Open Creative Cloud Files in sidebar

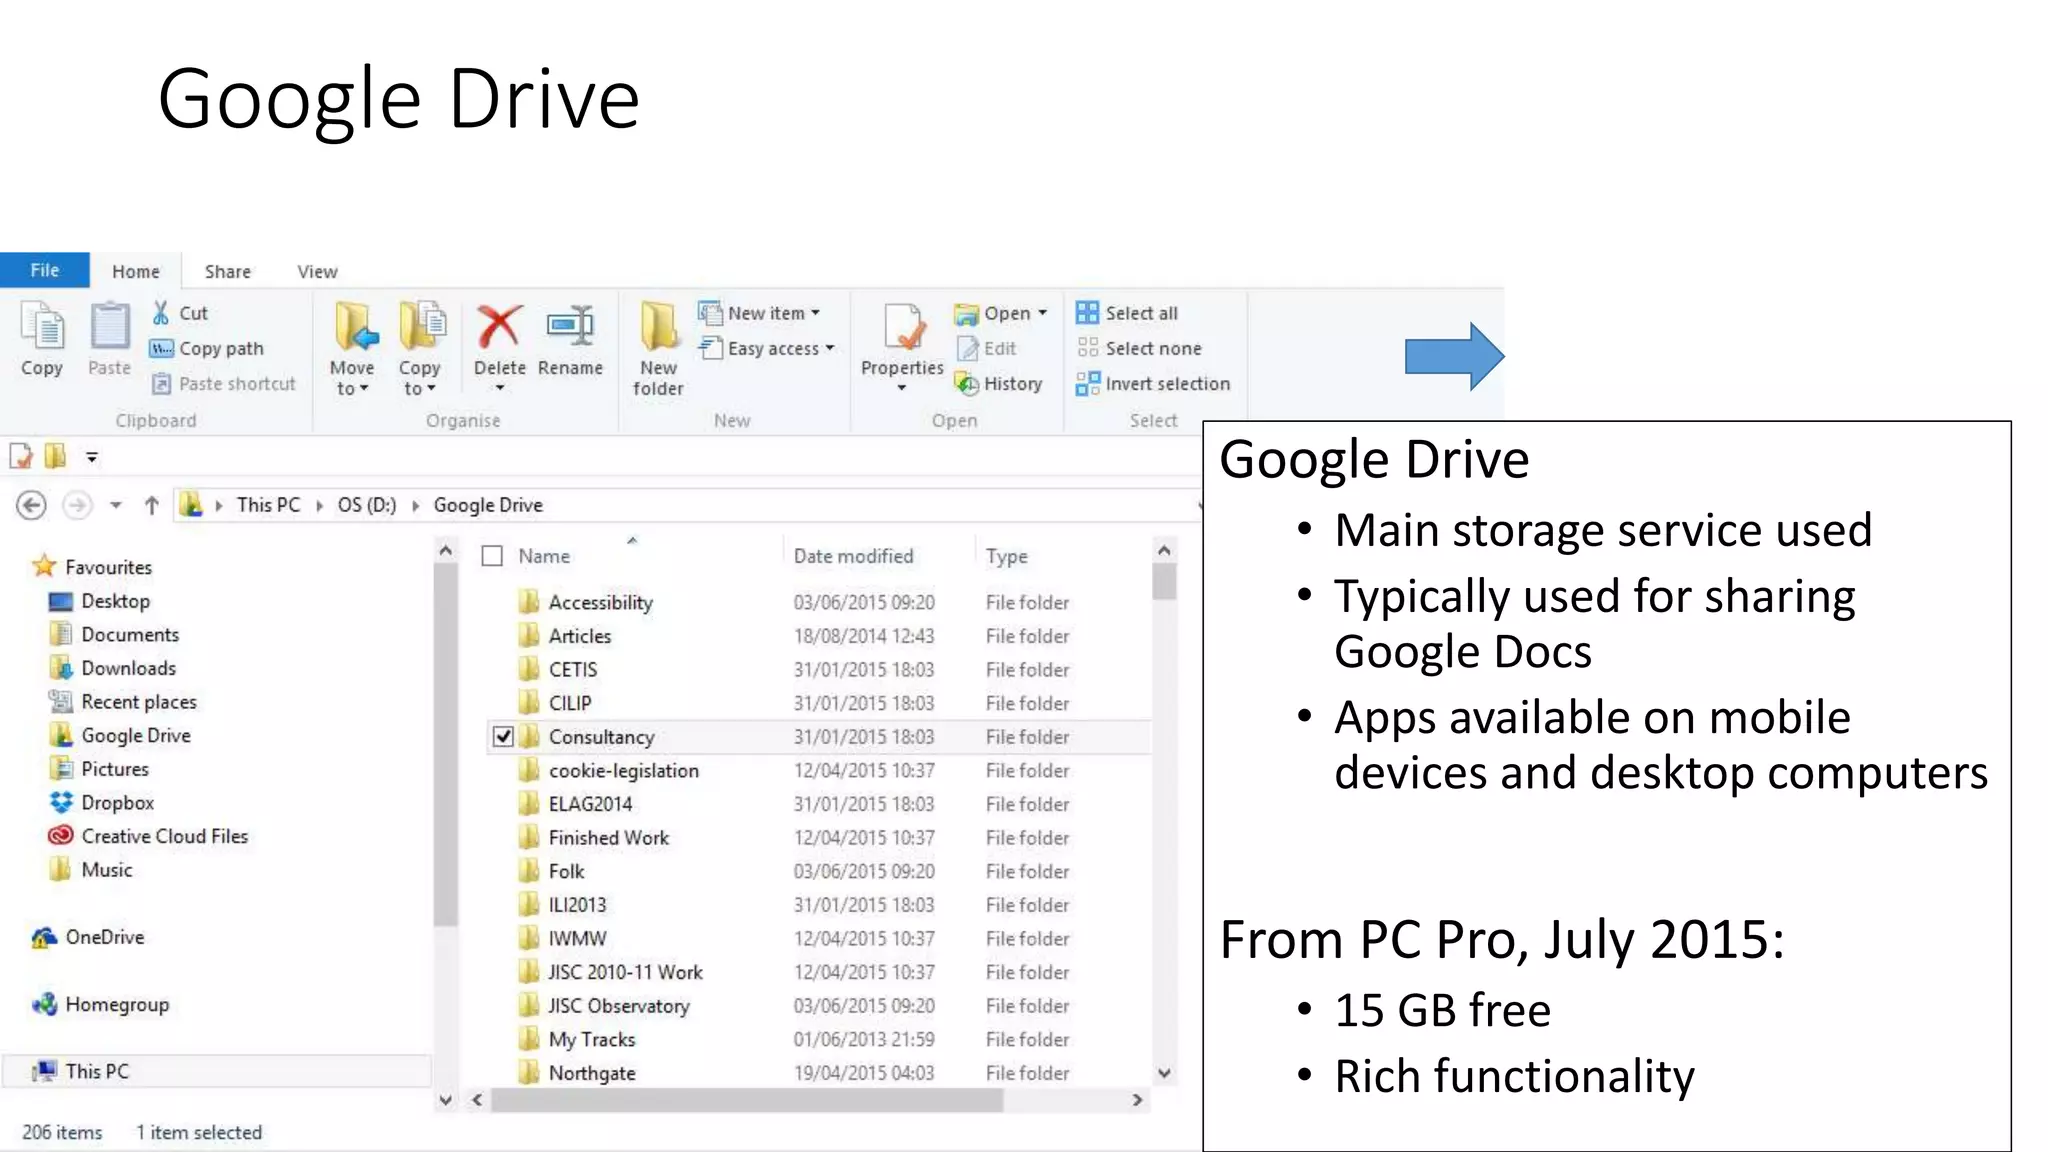coord(148,836)
